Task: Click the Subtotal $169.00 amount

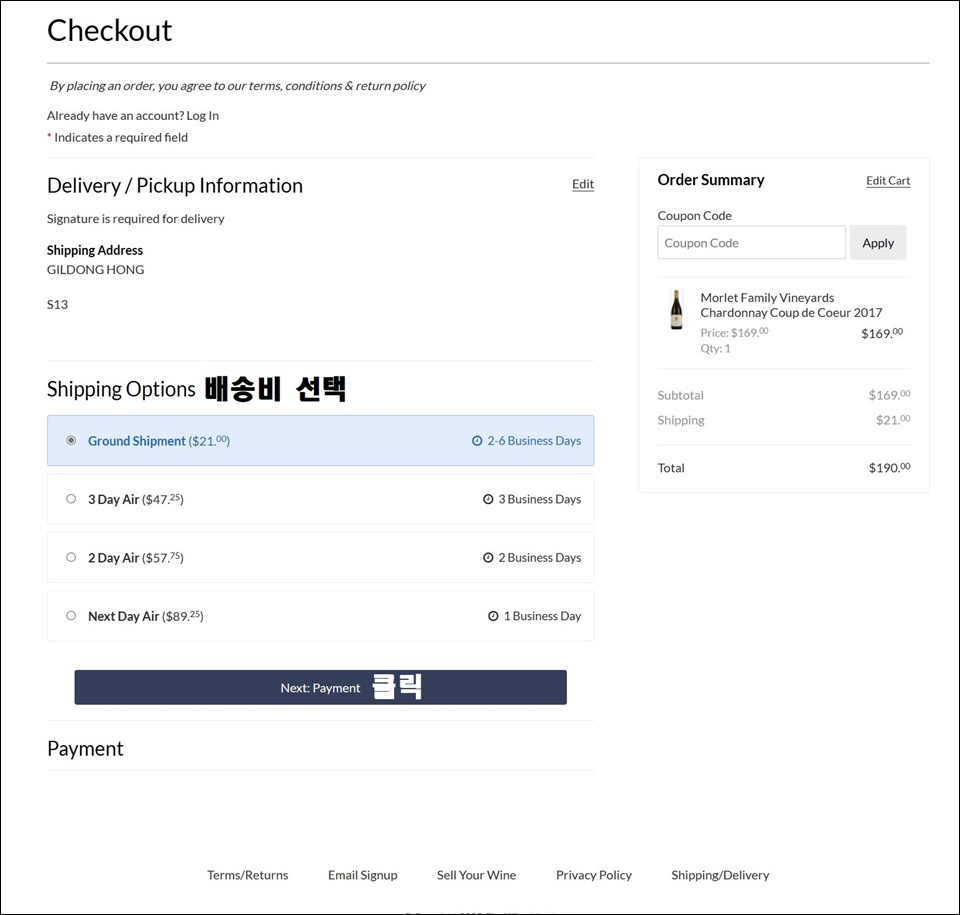Action: (889, 395)
